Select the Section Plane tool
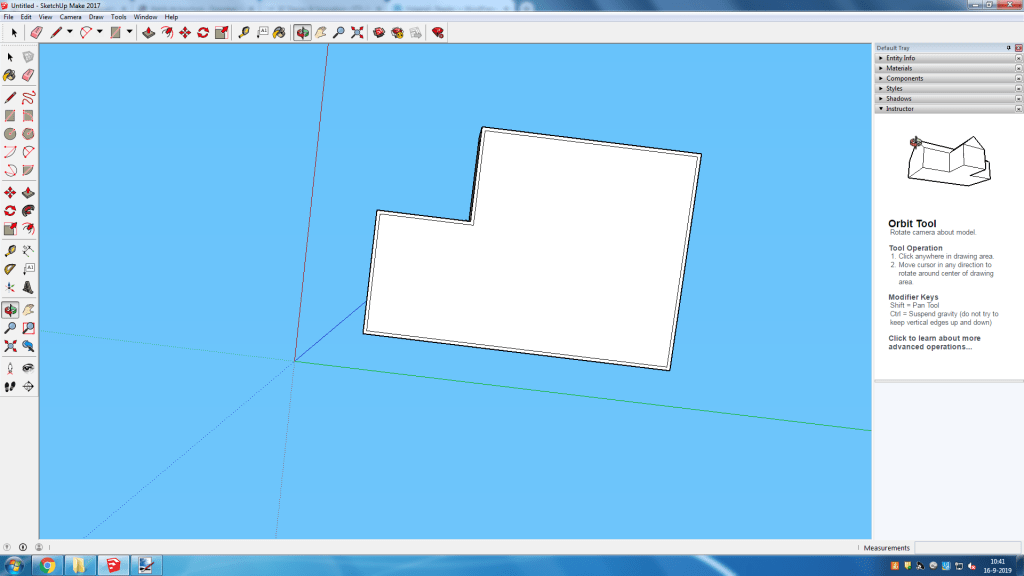This screenshot has height=576, width=1024. [x=29, y=386]
